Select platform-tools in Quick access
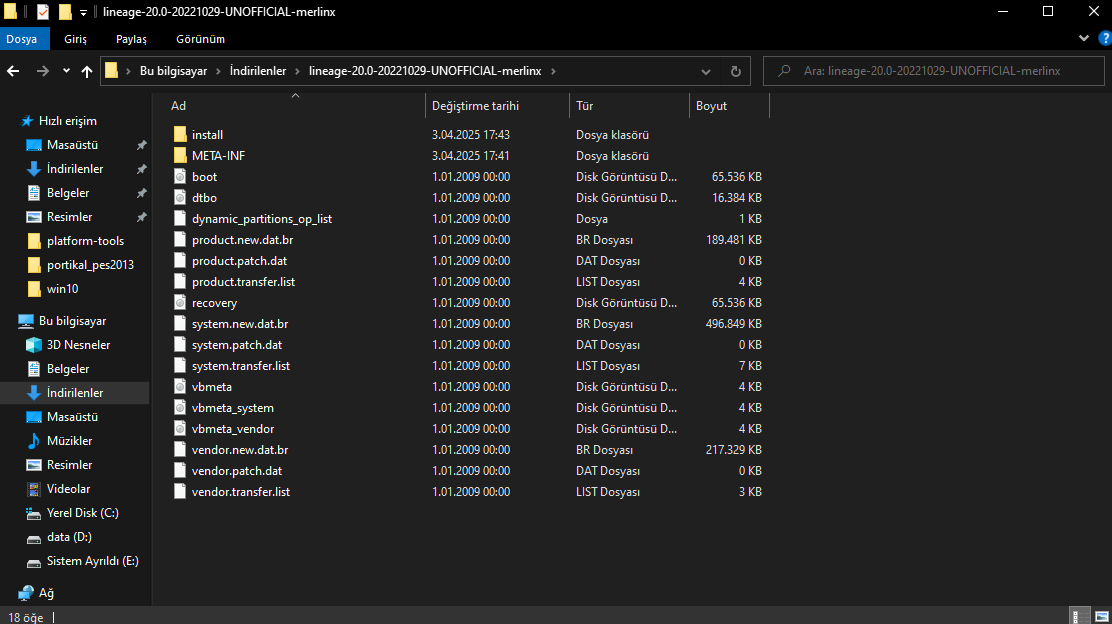The height and width of the screenshot is (624, 1112). coord(85,241)
